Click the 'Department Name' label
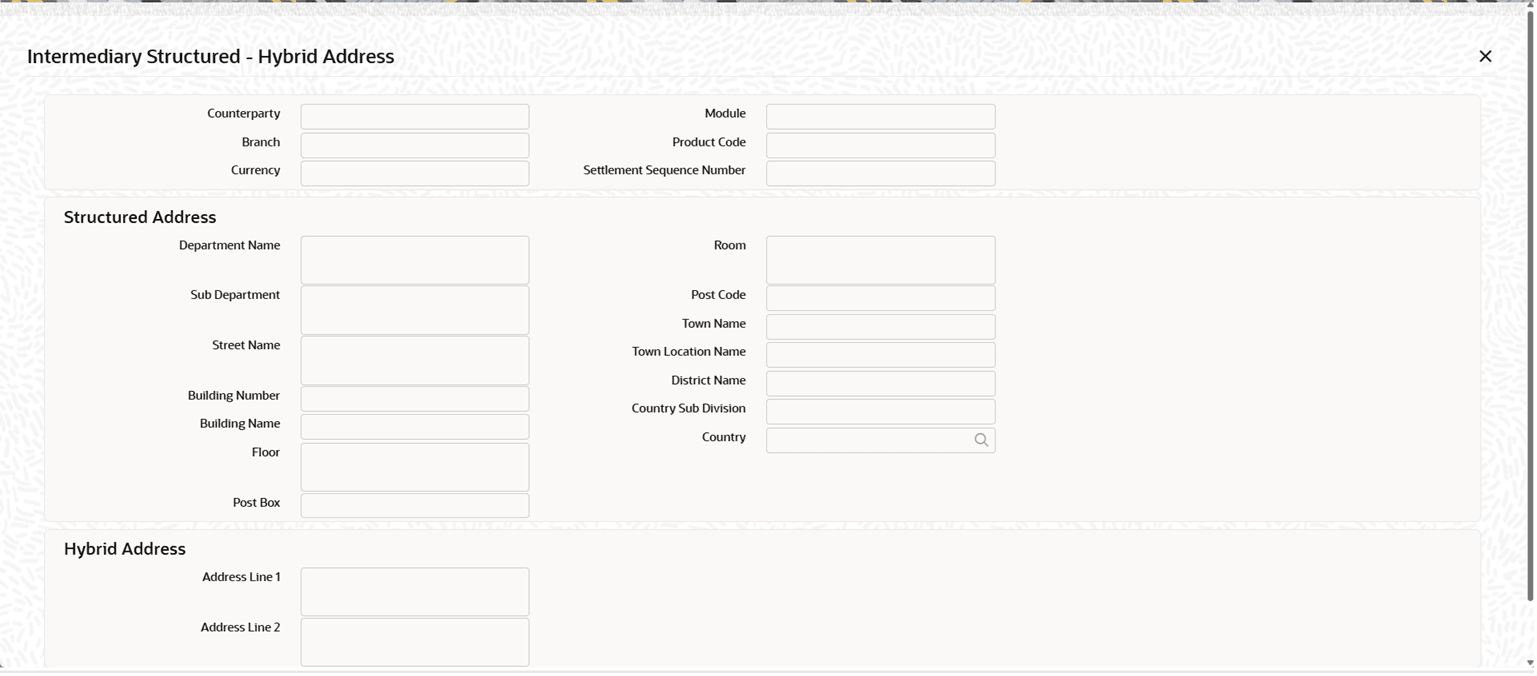This screenshot has width=1537, height=676. point(229,246)
